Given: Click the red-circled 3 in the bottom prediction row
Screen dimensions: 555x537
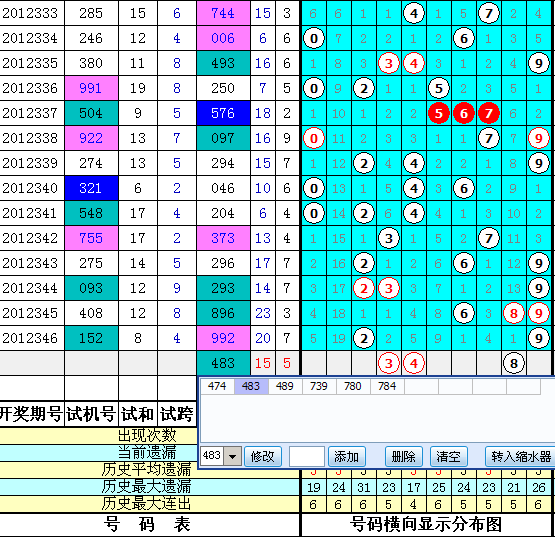Looking at the screenshot, I should pos(389,364).
